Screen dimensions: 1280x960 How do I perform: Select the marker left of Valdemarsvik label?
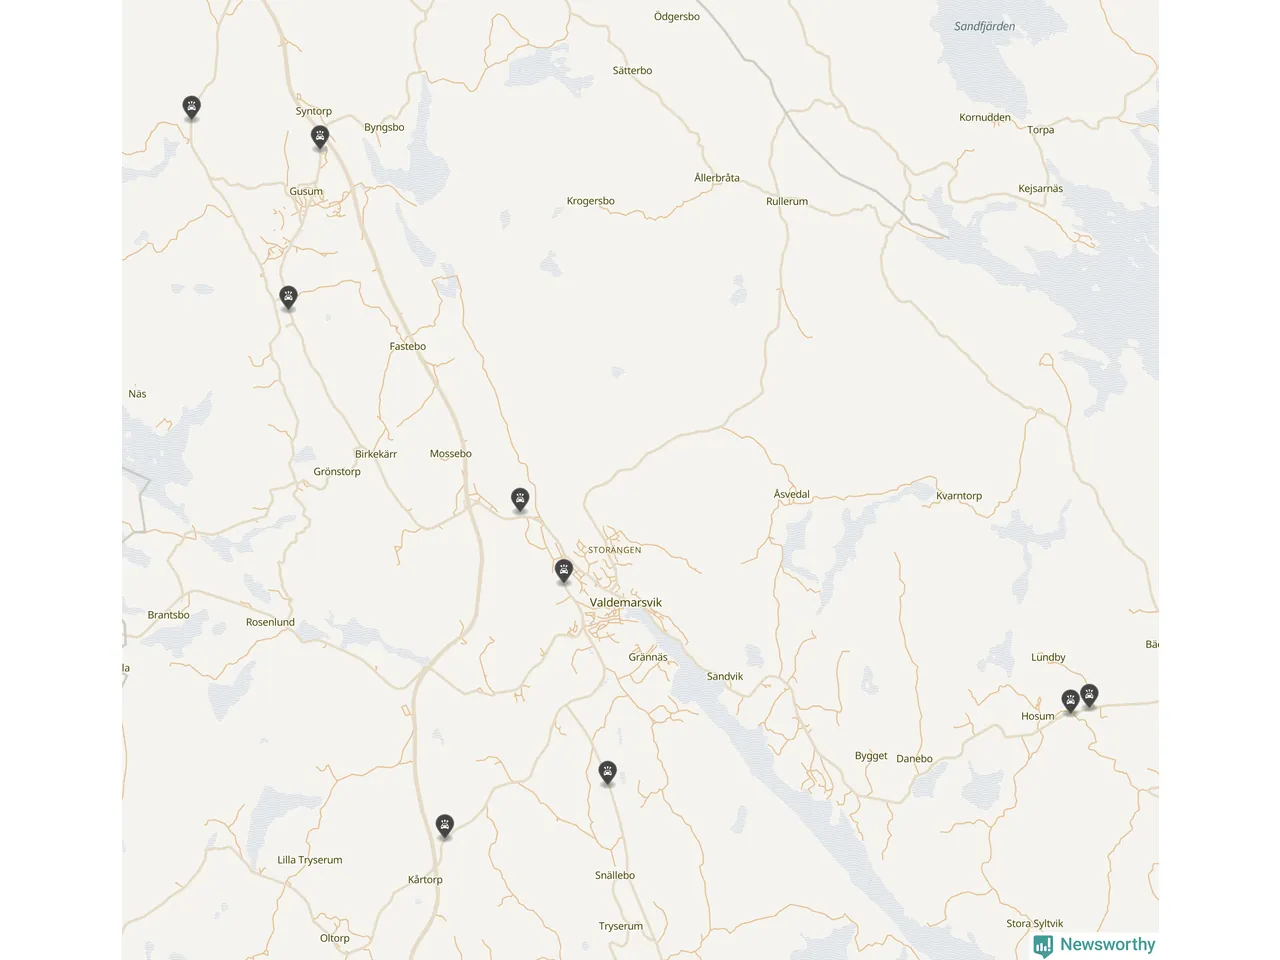[564, 571]
